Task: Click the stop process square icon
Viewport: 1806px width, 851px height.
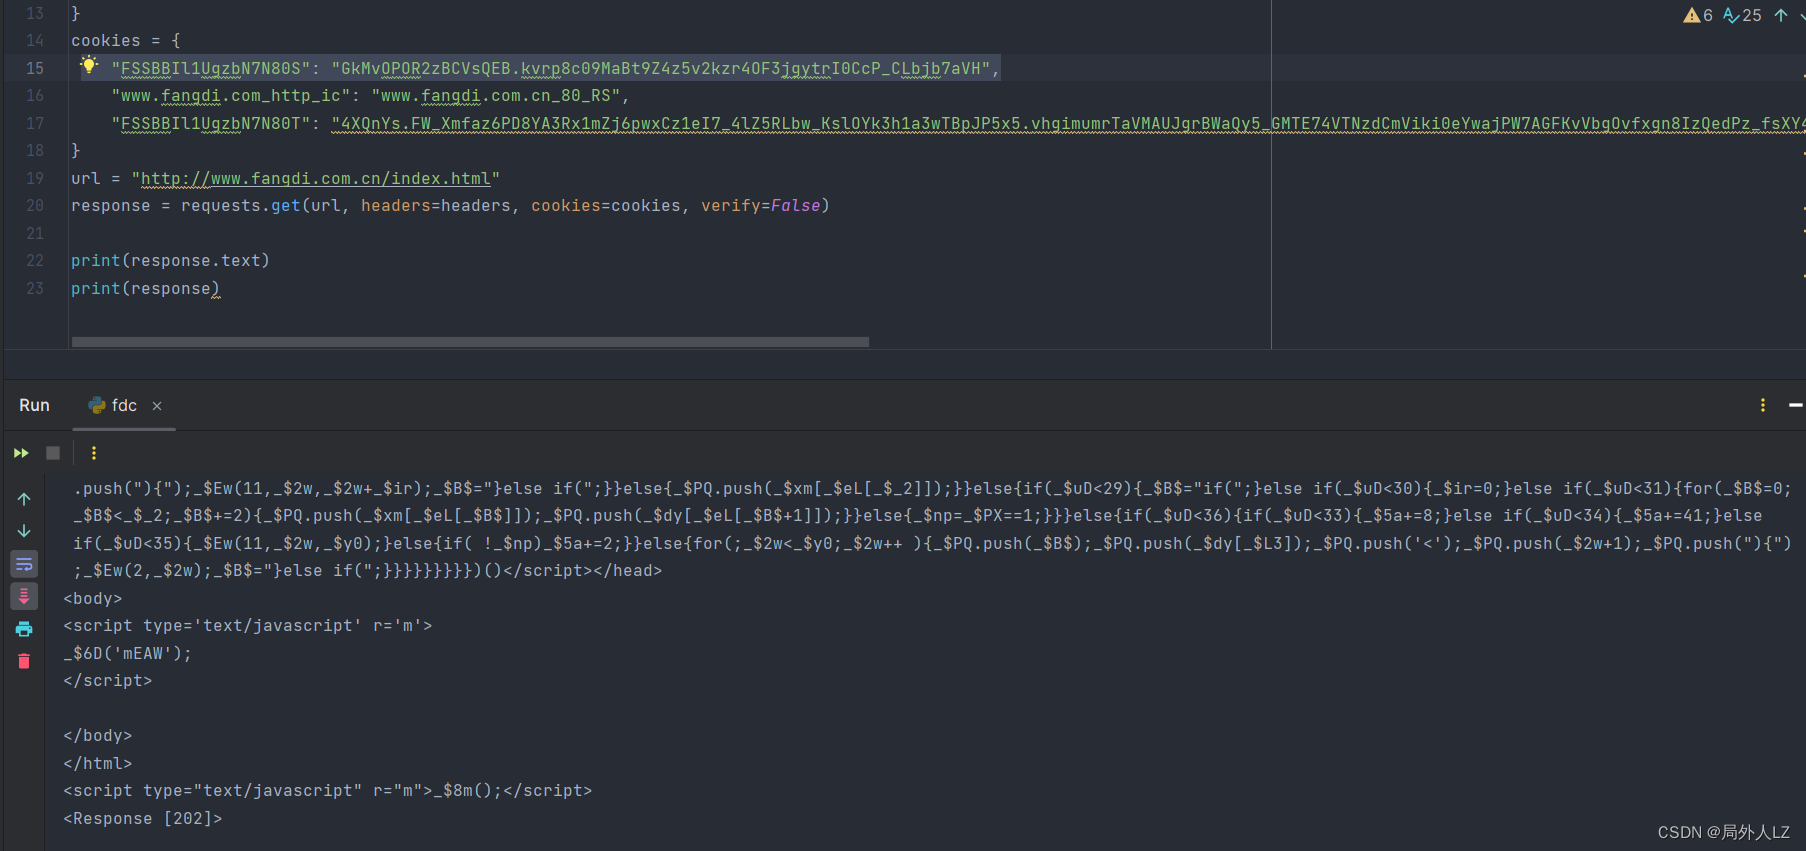Action: coord(53,453)
